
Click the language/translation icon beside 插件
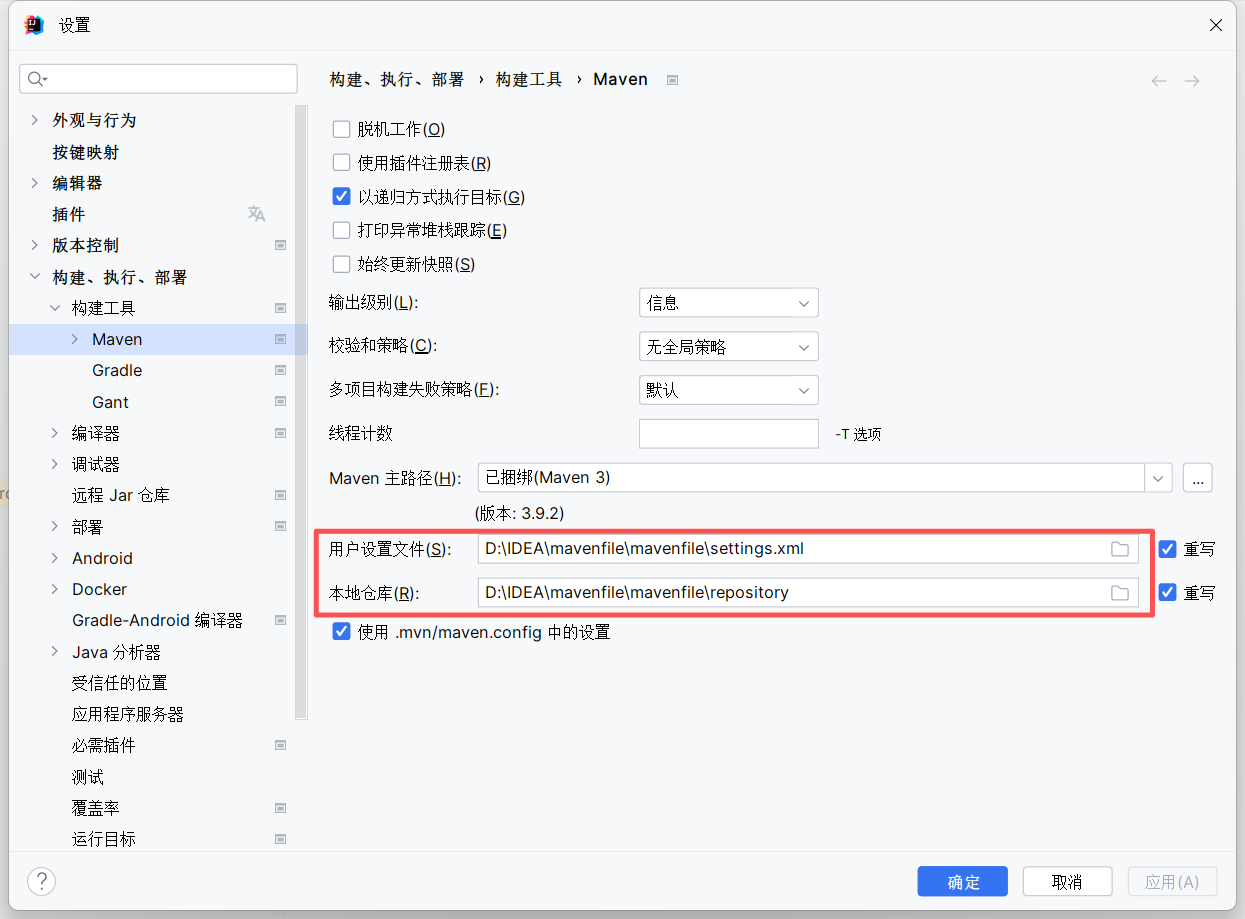(x=257, y=213)
